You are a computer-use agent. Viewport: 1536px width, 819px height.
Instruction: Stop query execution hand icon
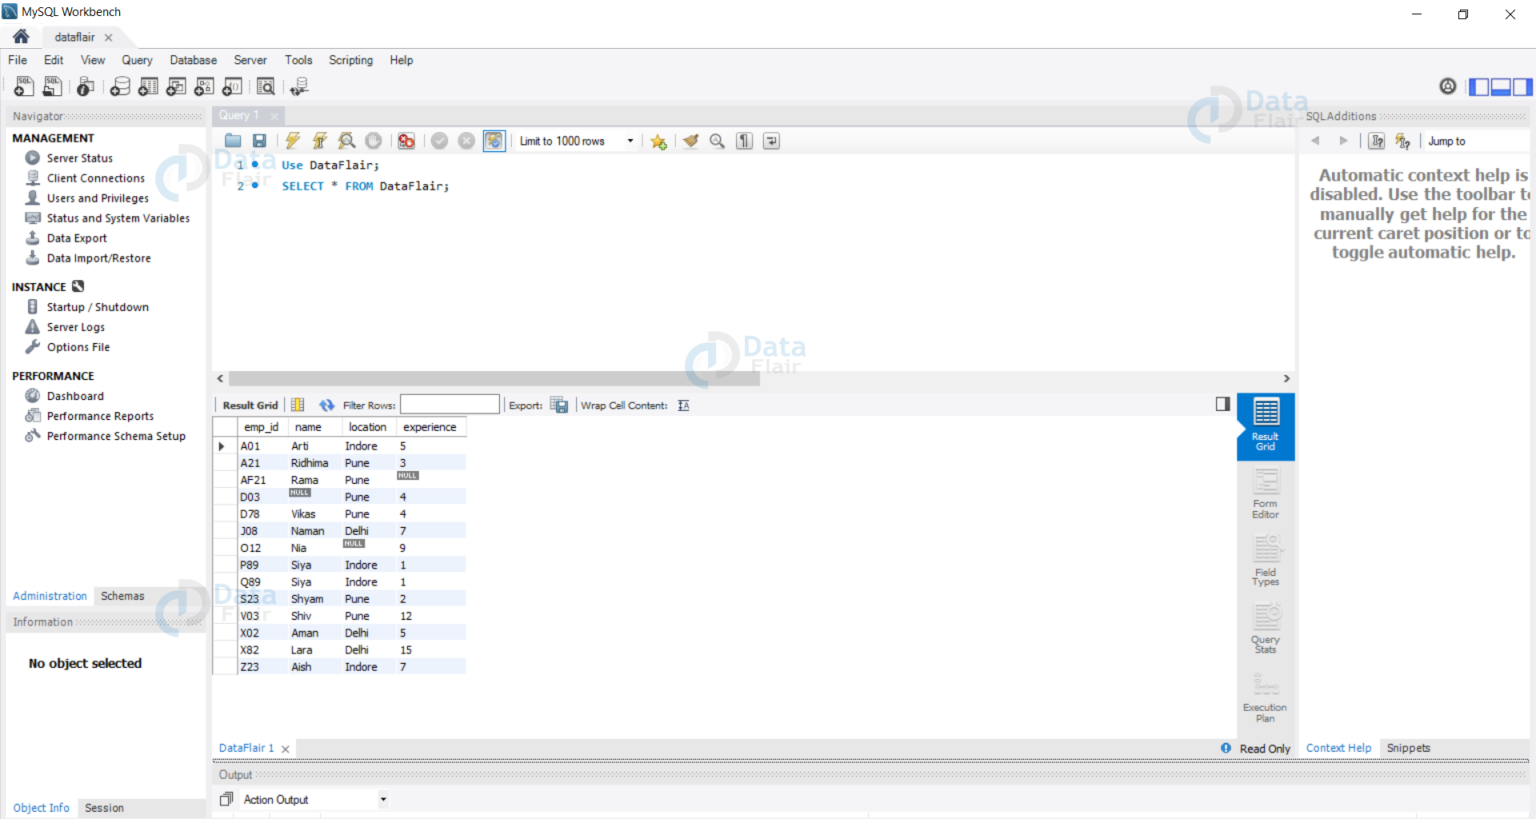373,141
